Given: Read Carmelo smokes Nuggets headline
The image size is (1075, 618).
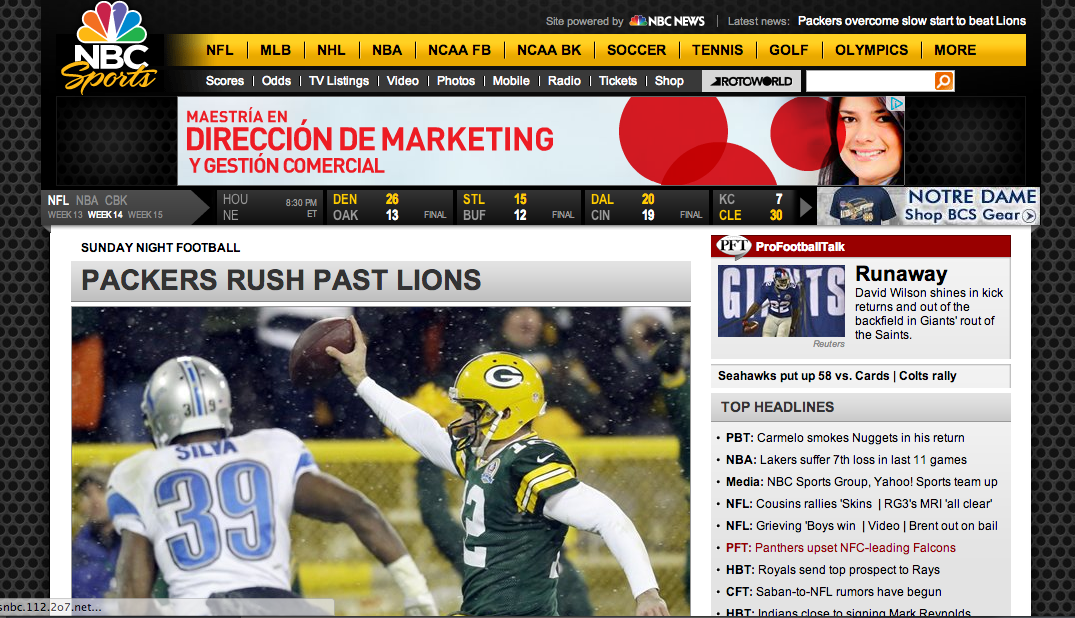Looking at the screenshot, I should tap(860, 438).
